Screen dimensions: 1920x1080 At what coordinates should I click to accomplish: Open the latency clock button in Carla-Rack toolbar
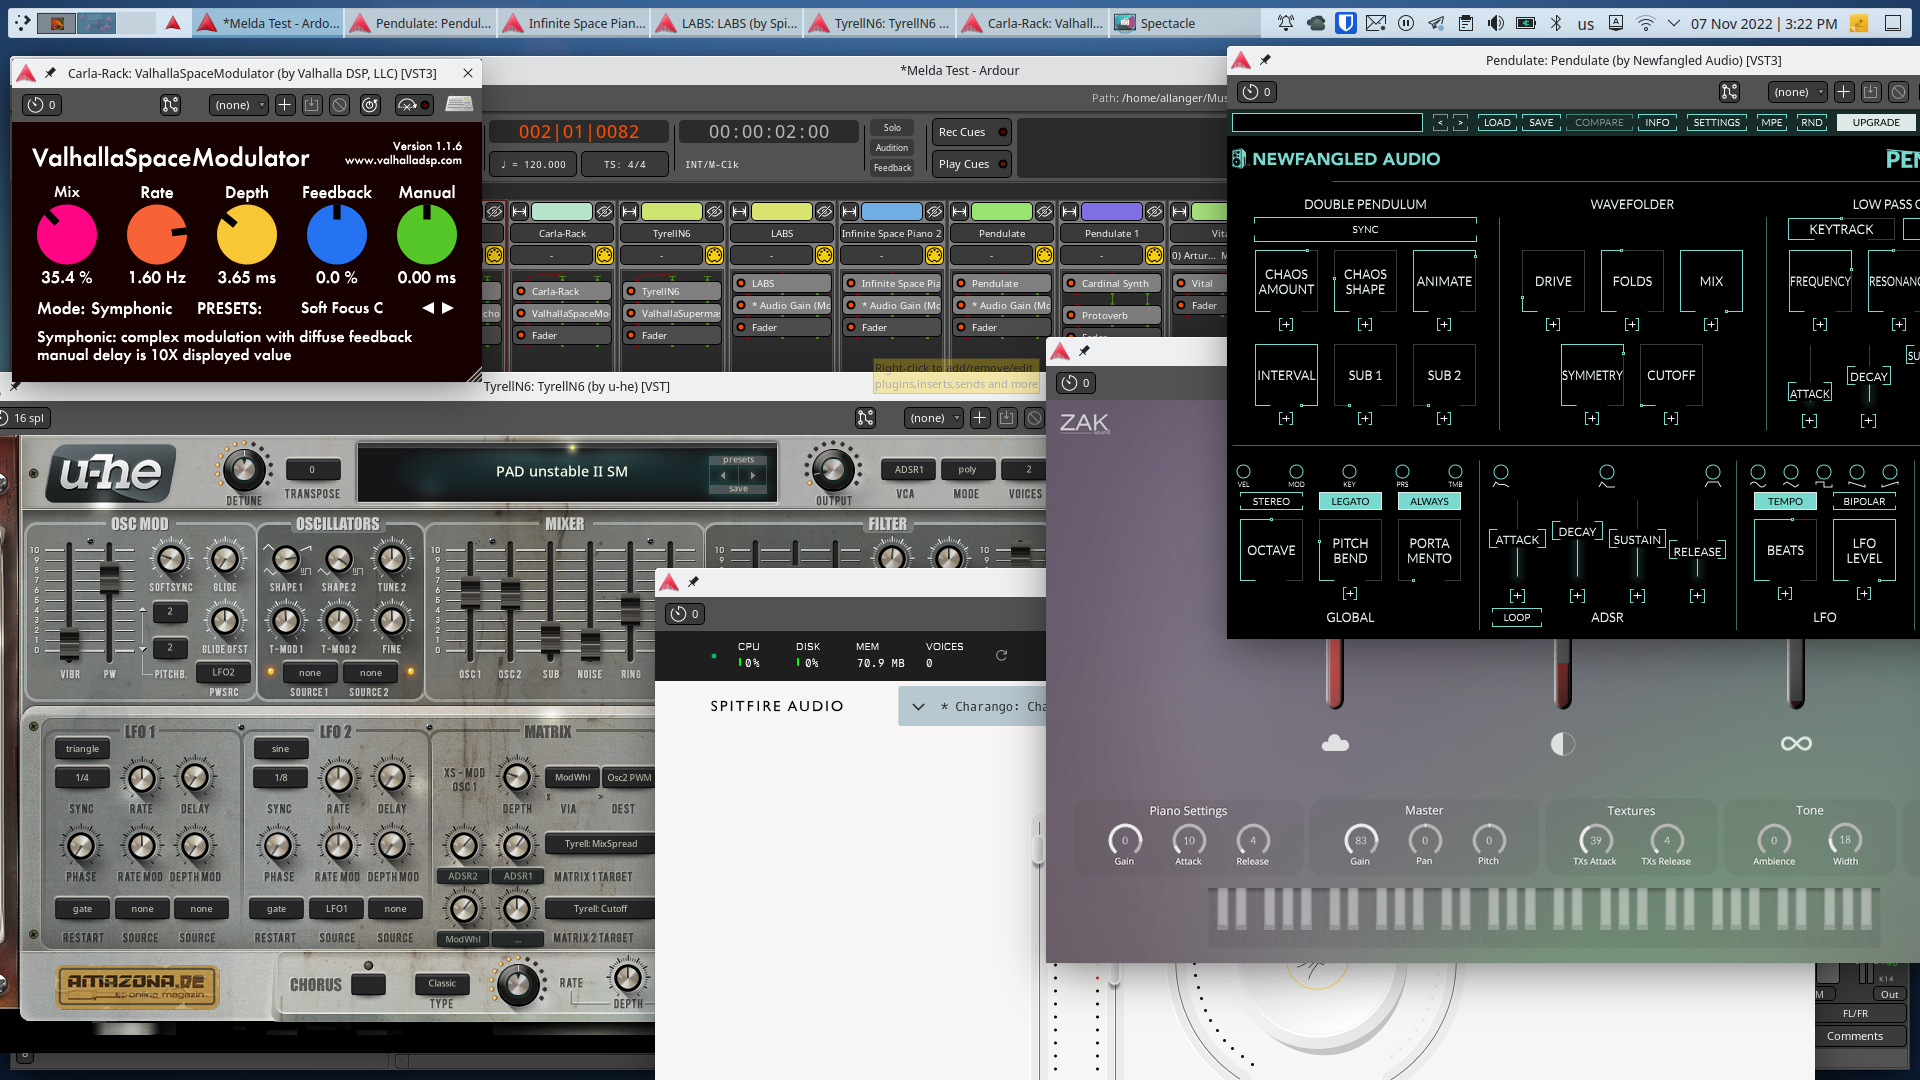pyautogui.click(x=42, y=105)
